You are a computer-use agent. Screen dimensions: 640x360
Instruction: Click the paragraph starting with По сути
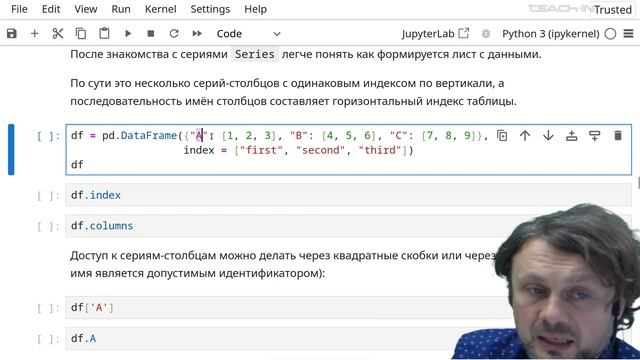(x=293, y=92)
